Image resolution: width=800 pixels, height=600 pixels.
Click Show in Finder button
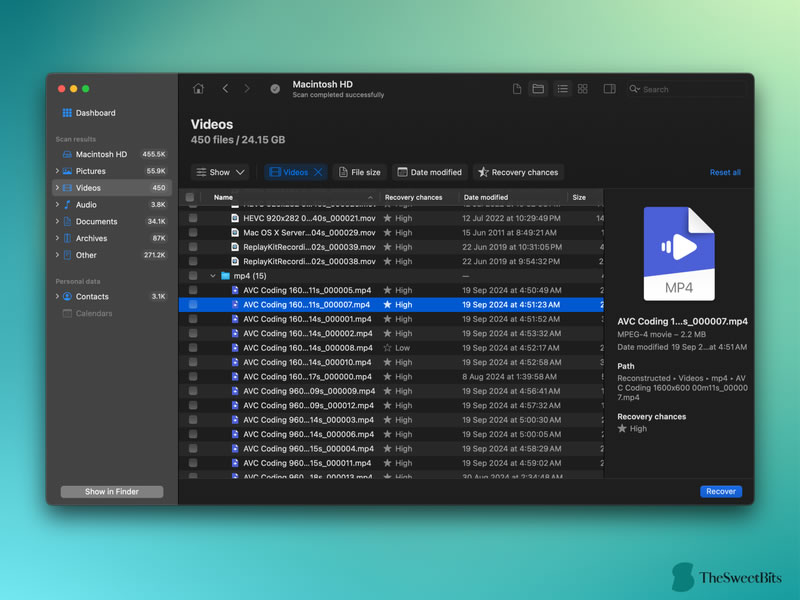tap(112, 491)
